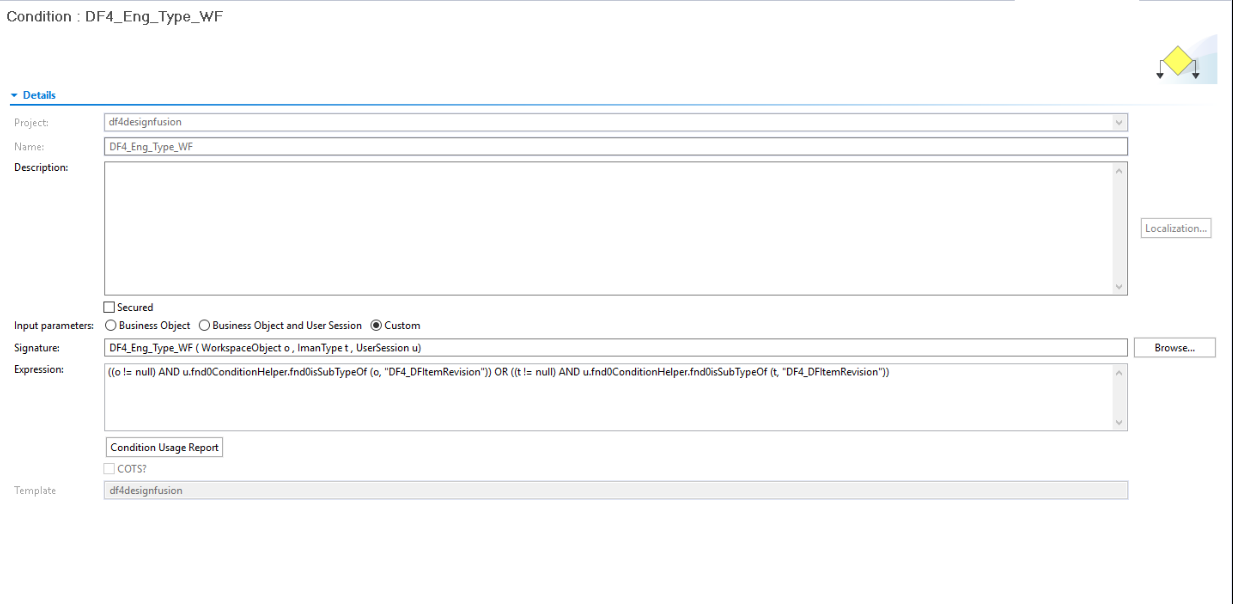Select Business Object and User Session option

[x=204, y=325]
